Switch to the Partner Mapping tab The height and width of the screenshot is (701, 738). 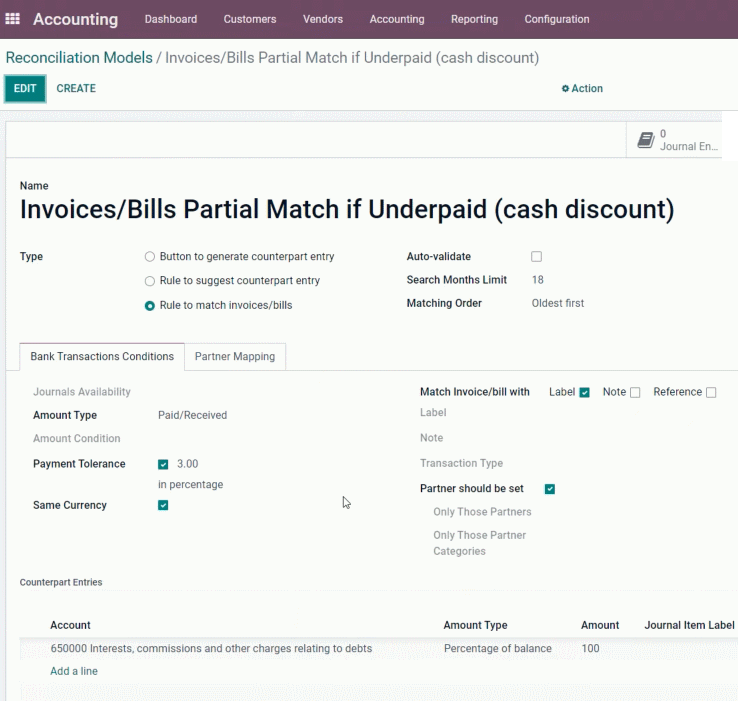click(x=235, y=356)
